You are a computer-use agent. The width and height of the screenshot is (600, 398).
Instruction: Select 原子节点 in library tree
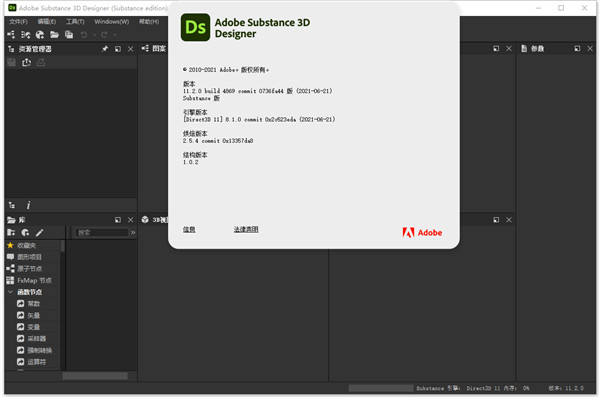tap(29, 269)
